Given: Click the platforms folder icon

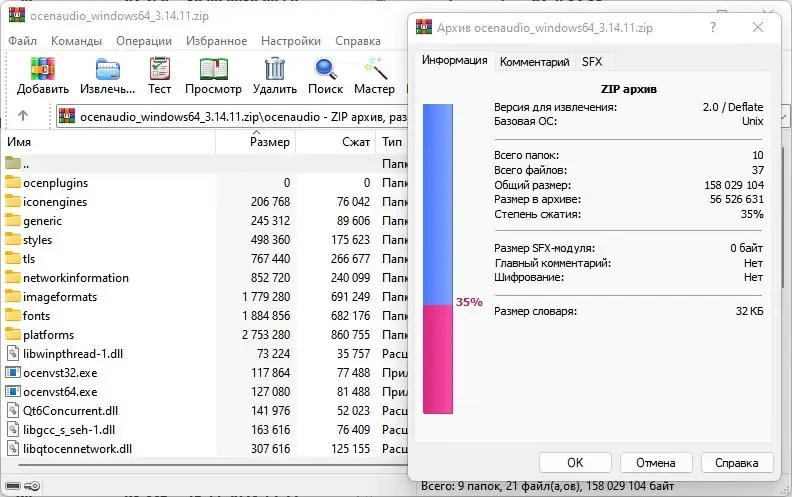Looking at the screenshot, I should (x=13, y=334).
